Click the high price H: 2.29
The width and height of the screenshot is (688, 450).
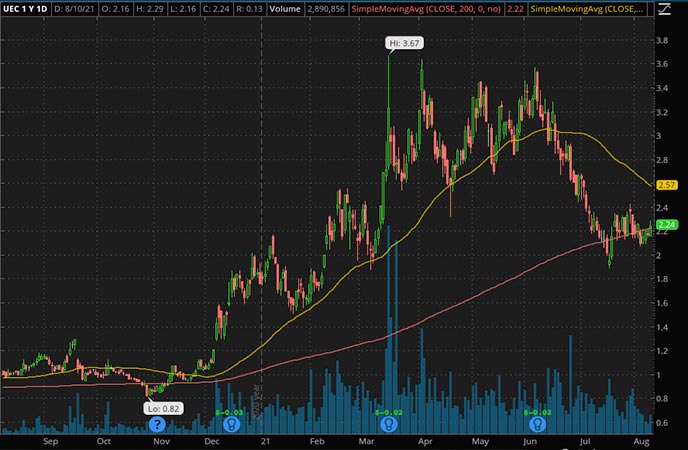[150, 8]
